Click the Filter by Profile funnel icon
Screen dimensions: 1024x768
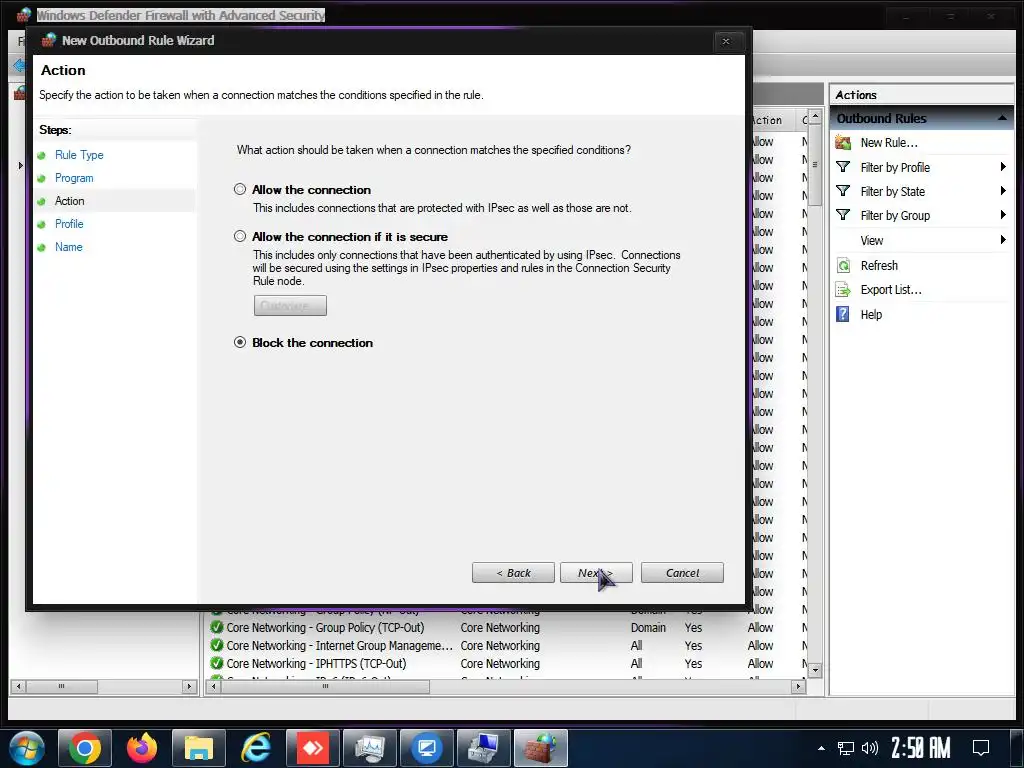coord(843,167)
